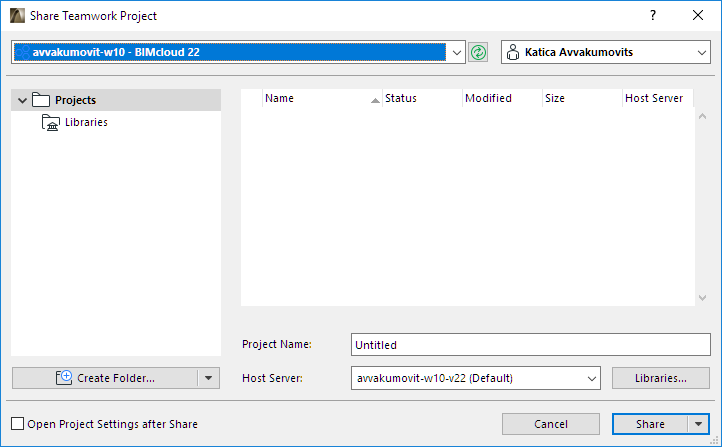
Task: Click the ARCHICAD app icon in title bar
Action: tap(17, 15)
